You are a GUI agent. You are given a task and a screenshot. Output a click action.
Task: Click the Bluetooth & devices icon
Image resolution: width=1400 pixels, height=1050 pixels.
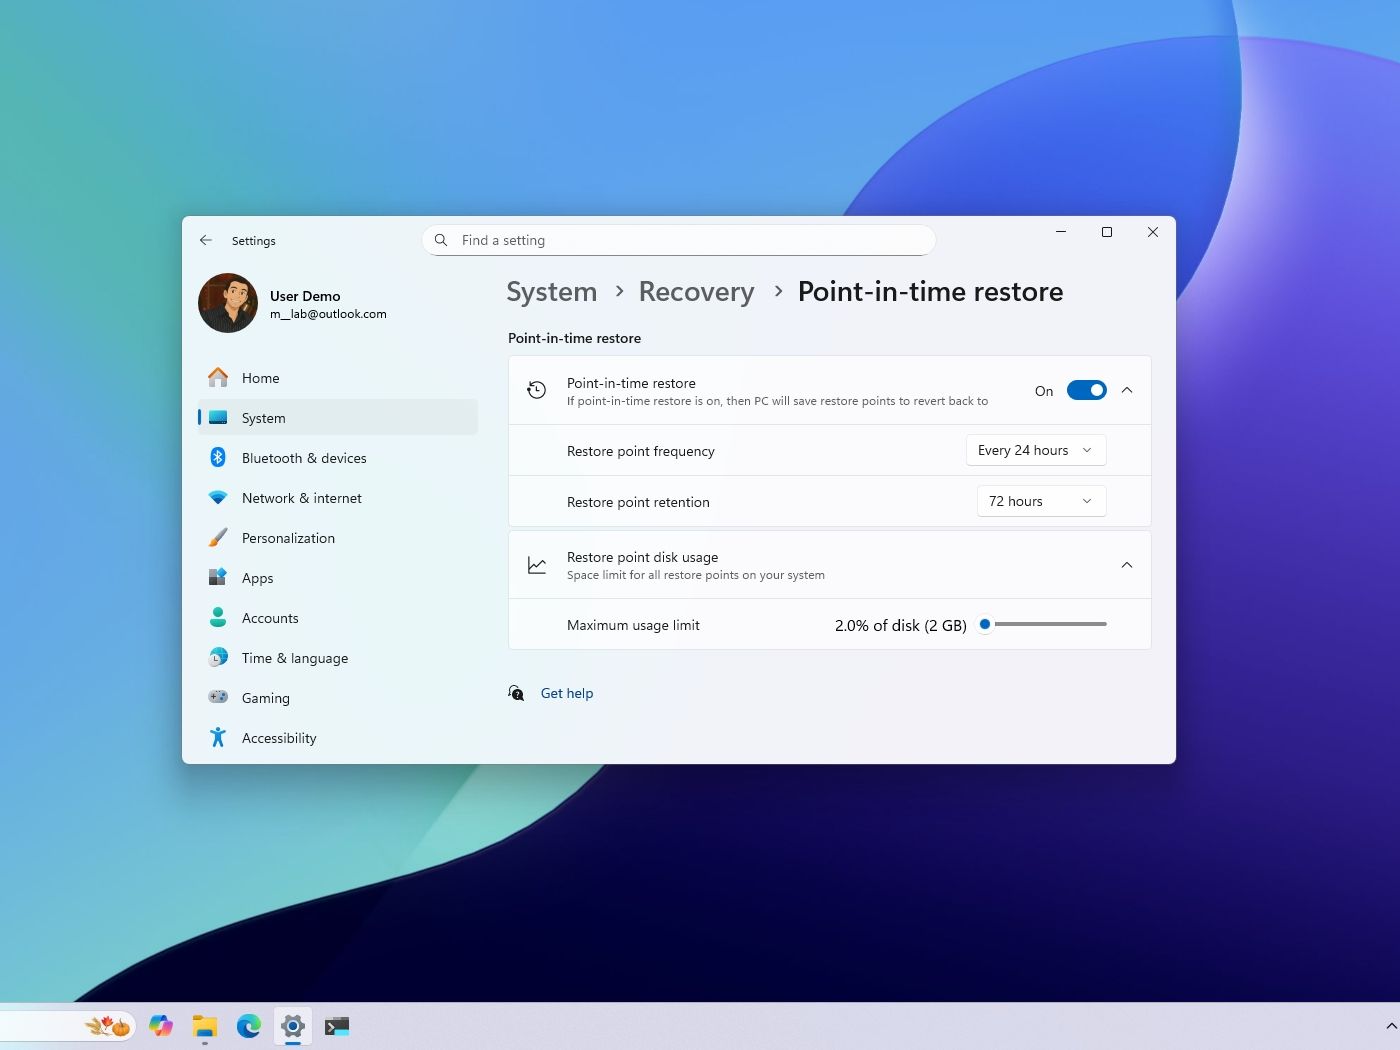218,457
